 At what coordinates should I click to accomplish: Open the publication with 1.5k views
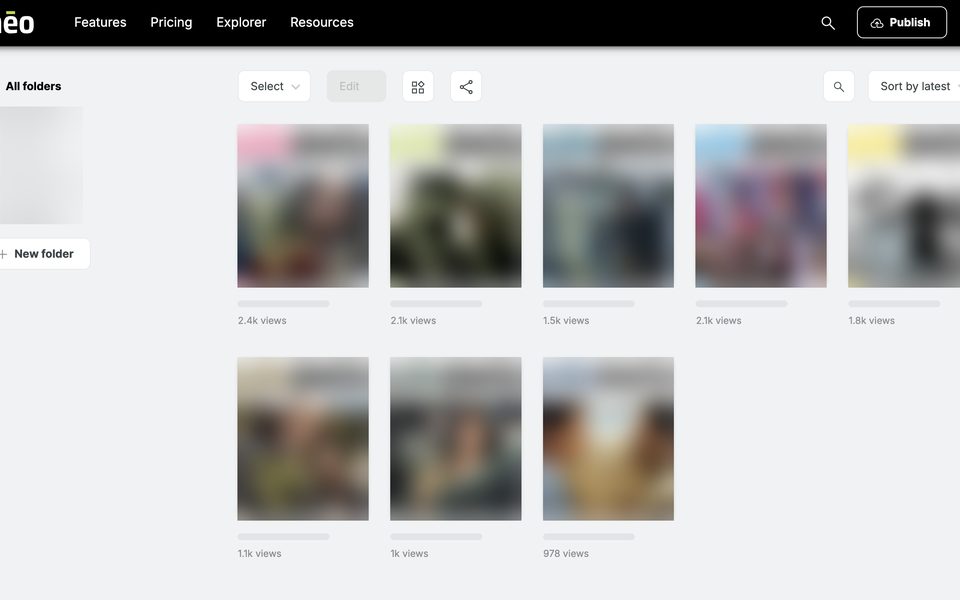(x=609, y=206)
